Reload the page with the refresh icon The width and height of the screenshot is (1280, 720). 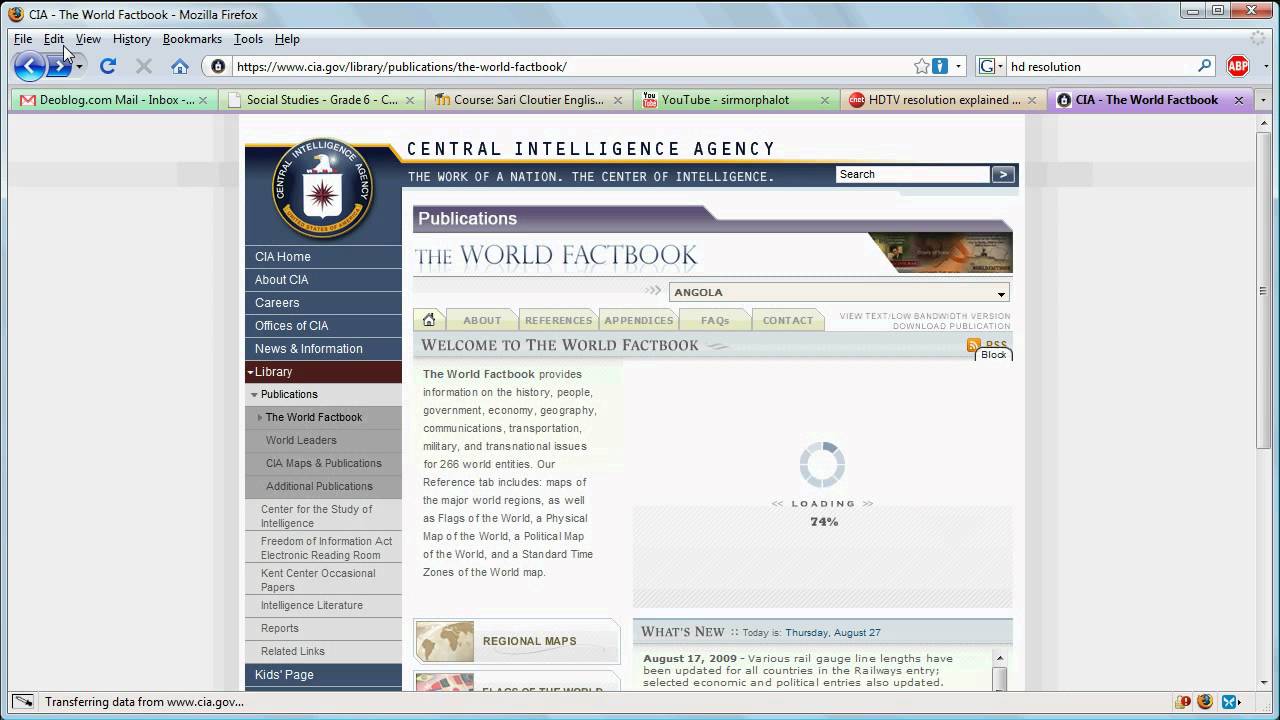[108, 66]
